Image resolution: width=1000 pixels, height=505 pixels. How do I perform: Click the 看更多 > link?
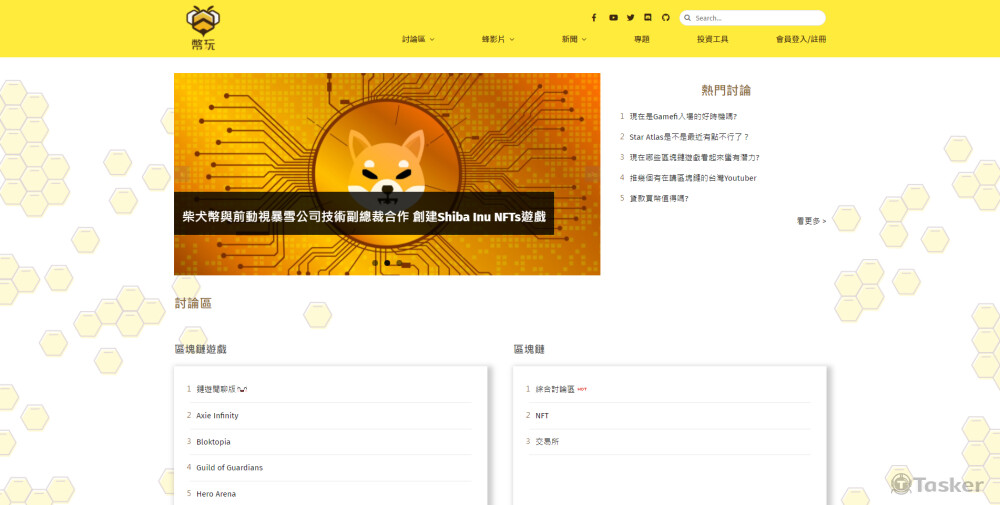tap(811, 221)
